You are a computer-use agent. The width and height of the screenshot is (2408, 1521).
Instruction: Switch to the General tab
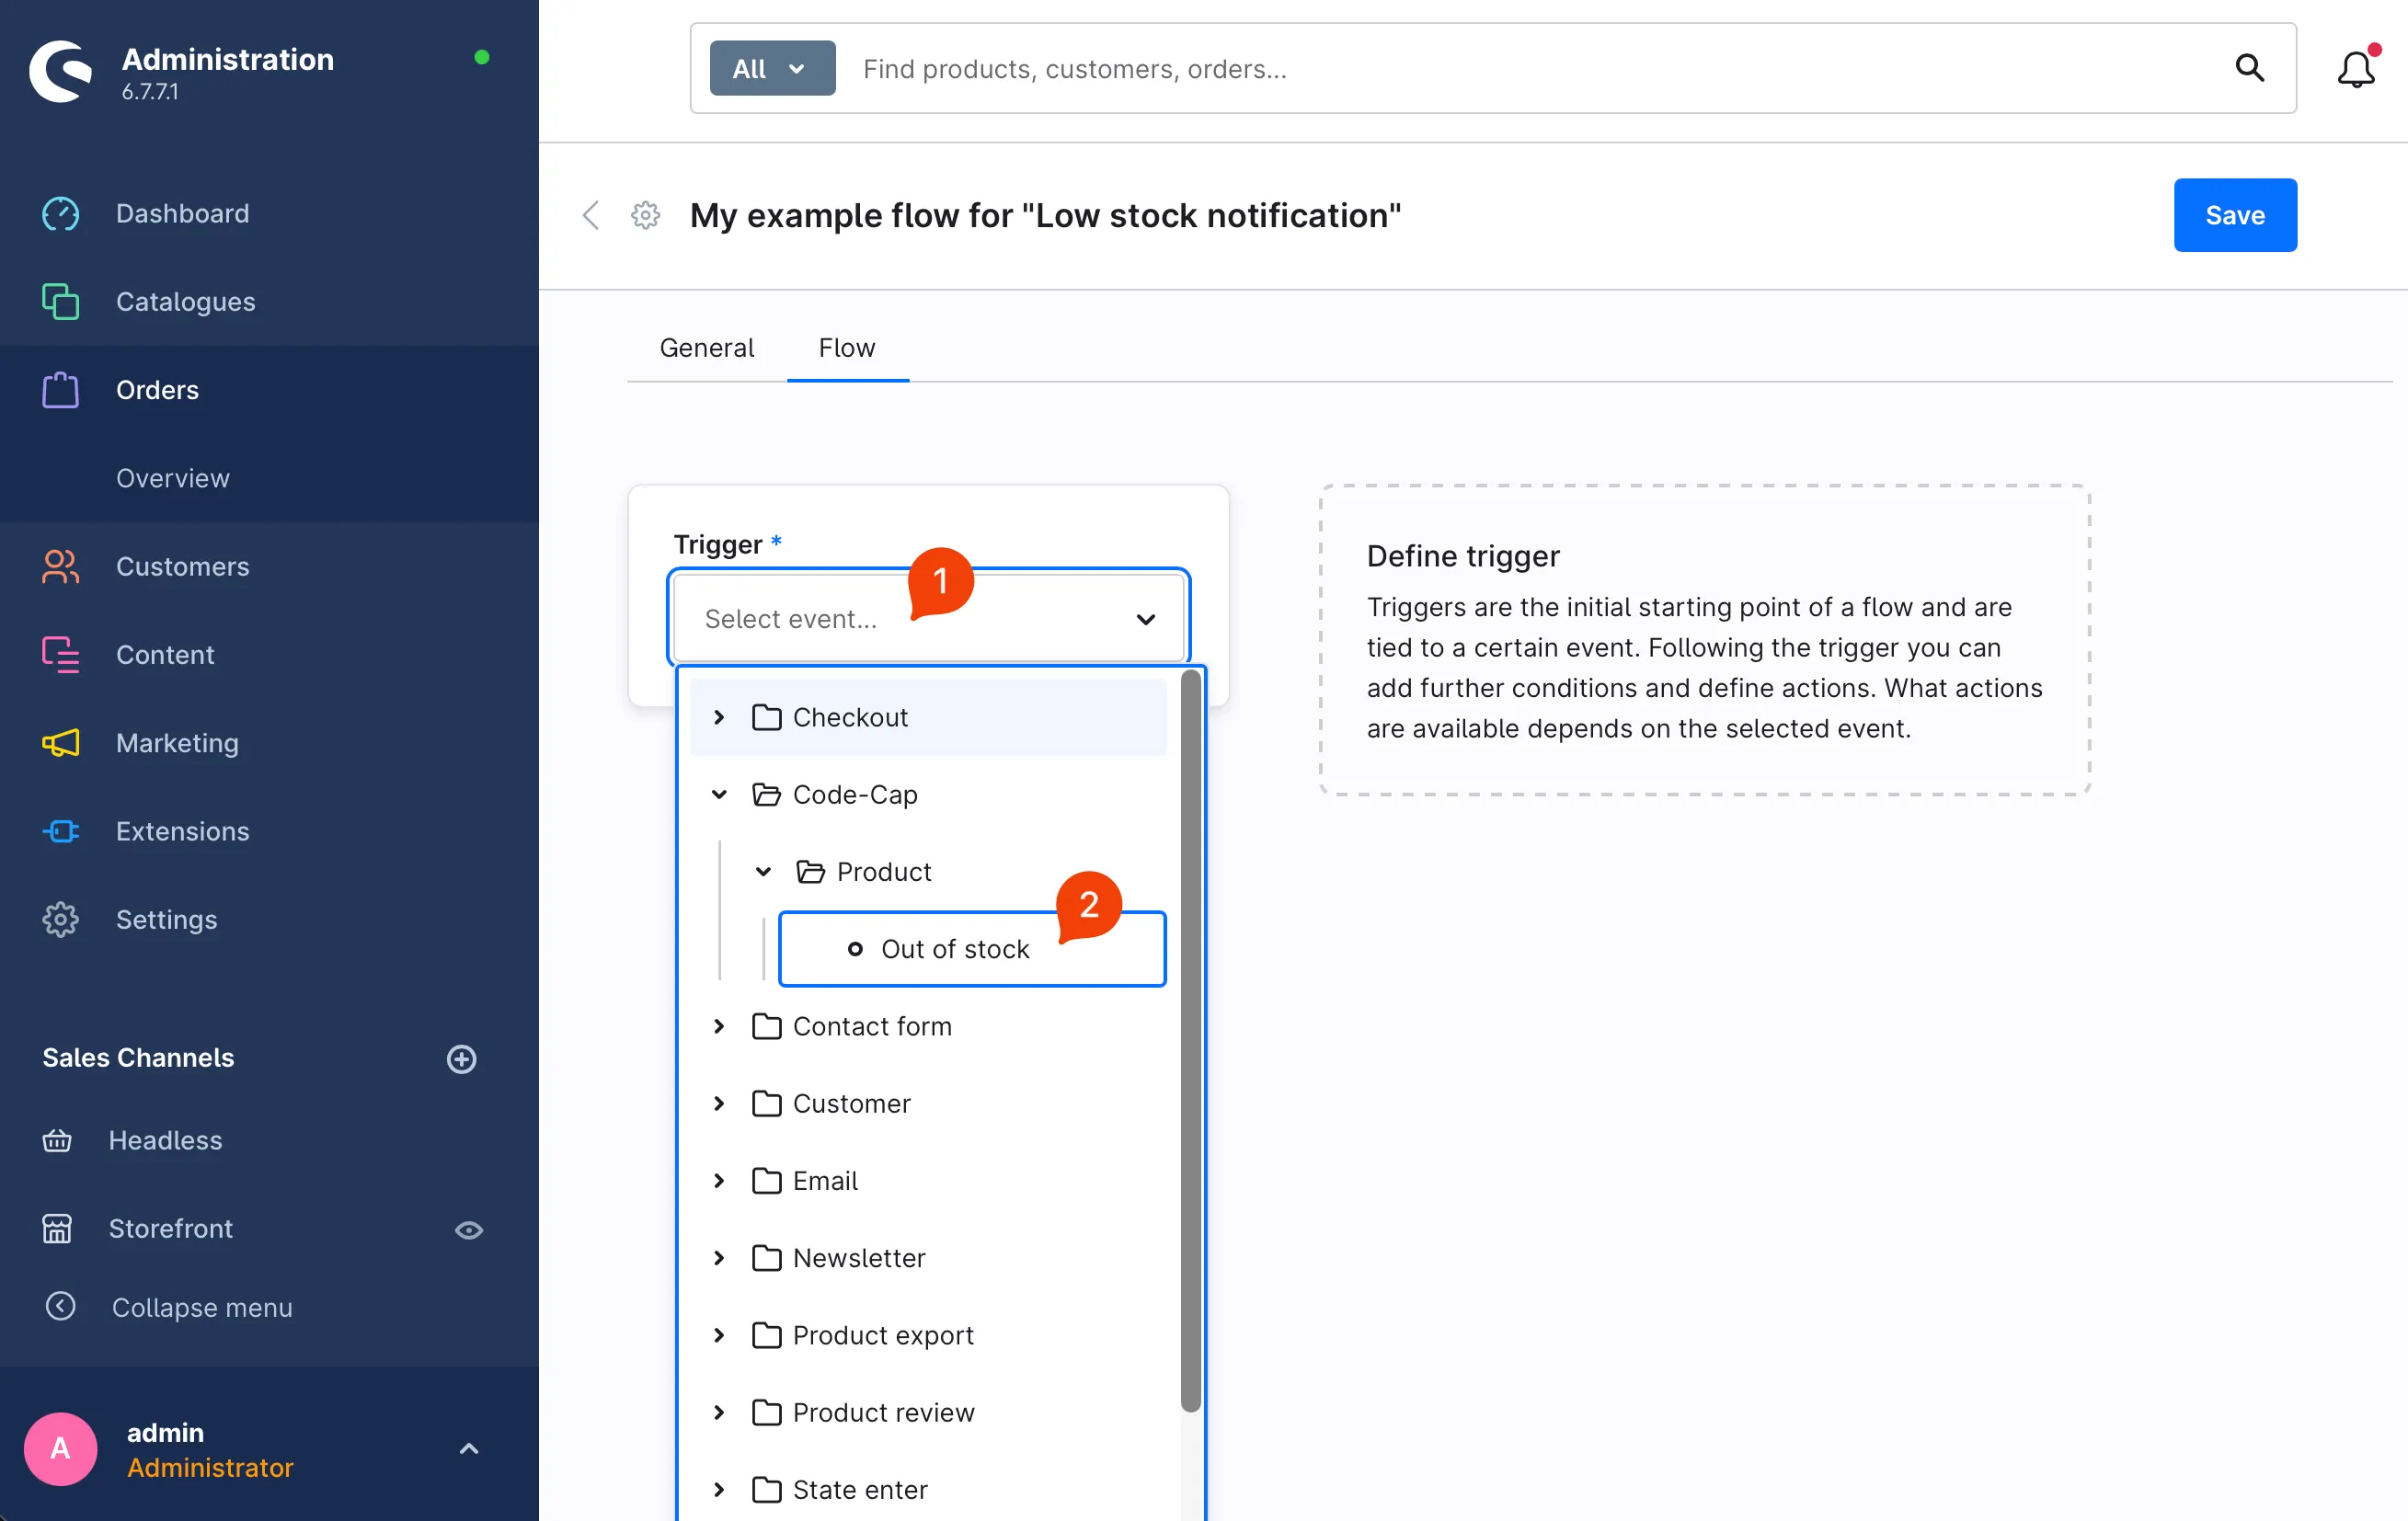[x=706, y=348]
